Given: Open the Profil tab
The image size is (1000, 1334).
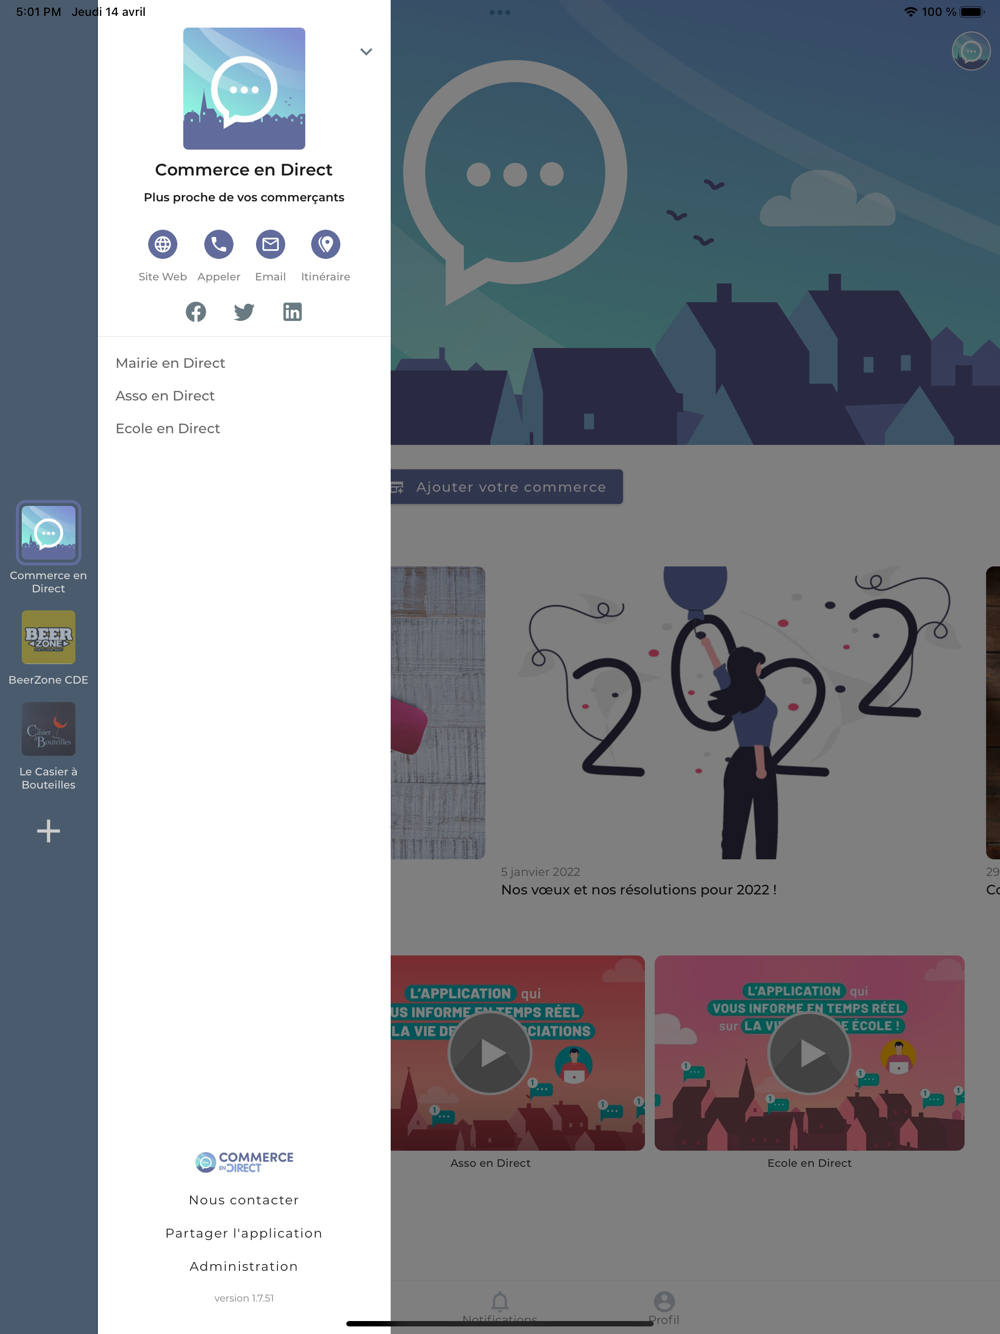Looking at the screenshot, I should pos(664,1306).
